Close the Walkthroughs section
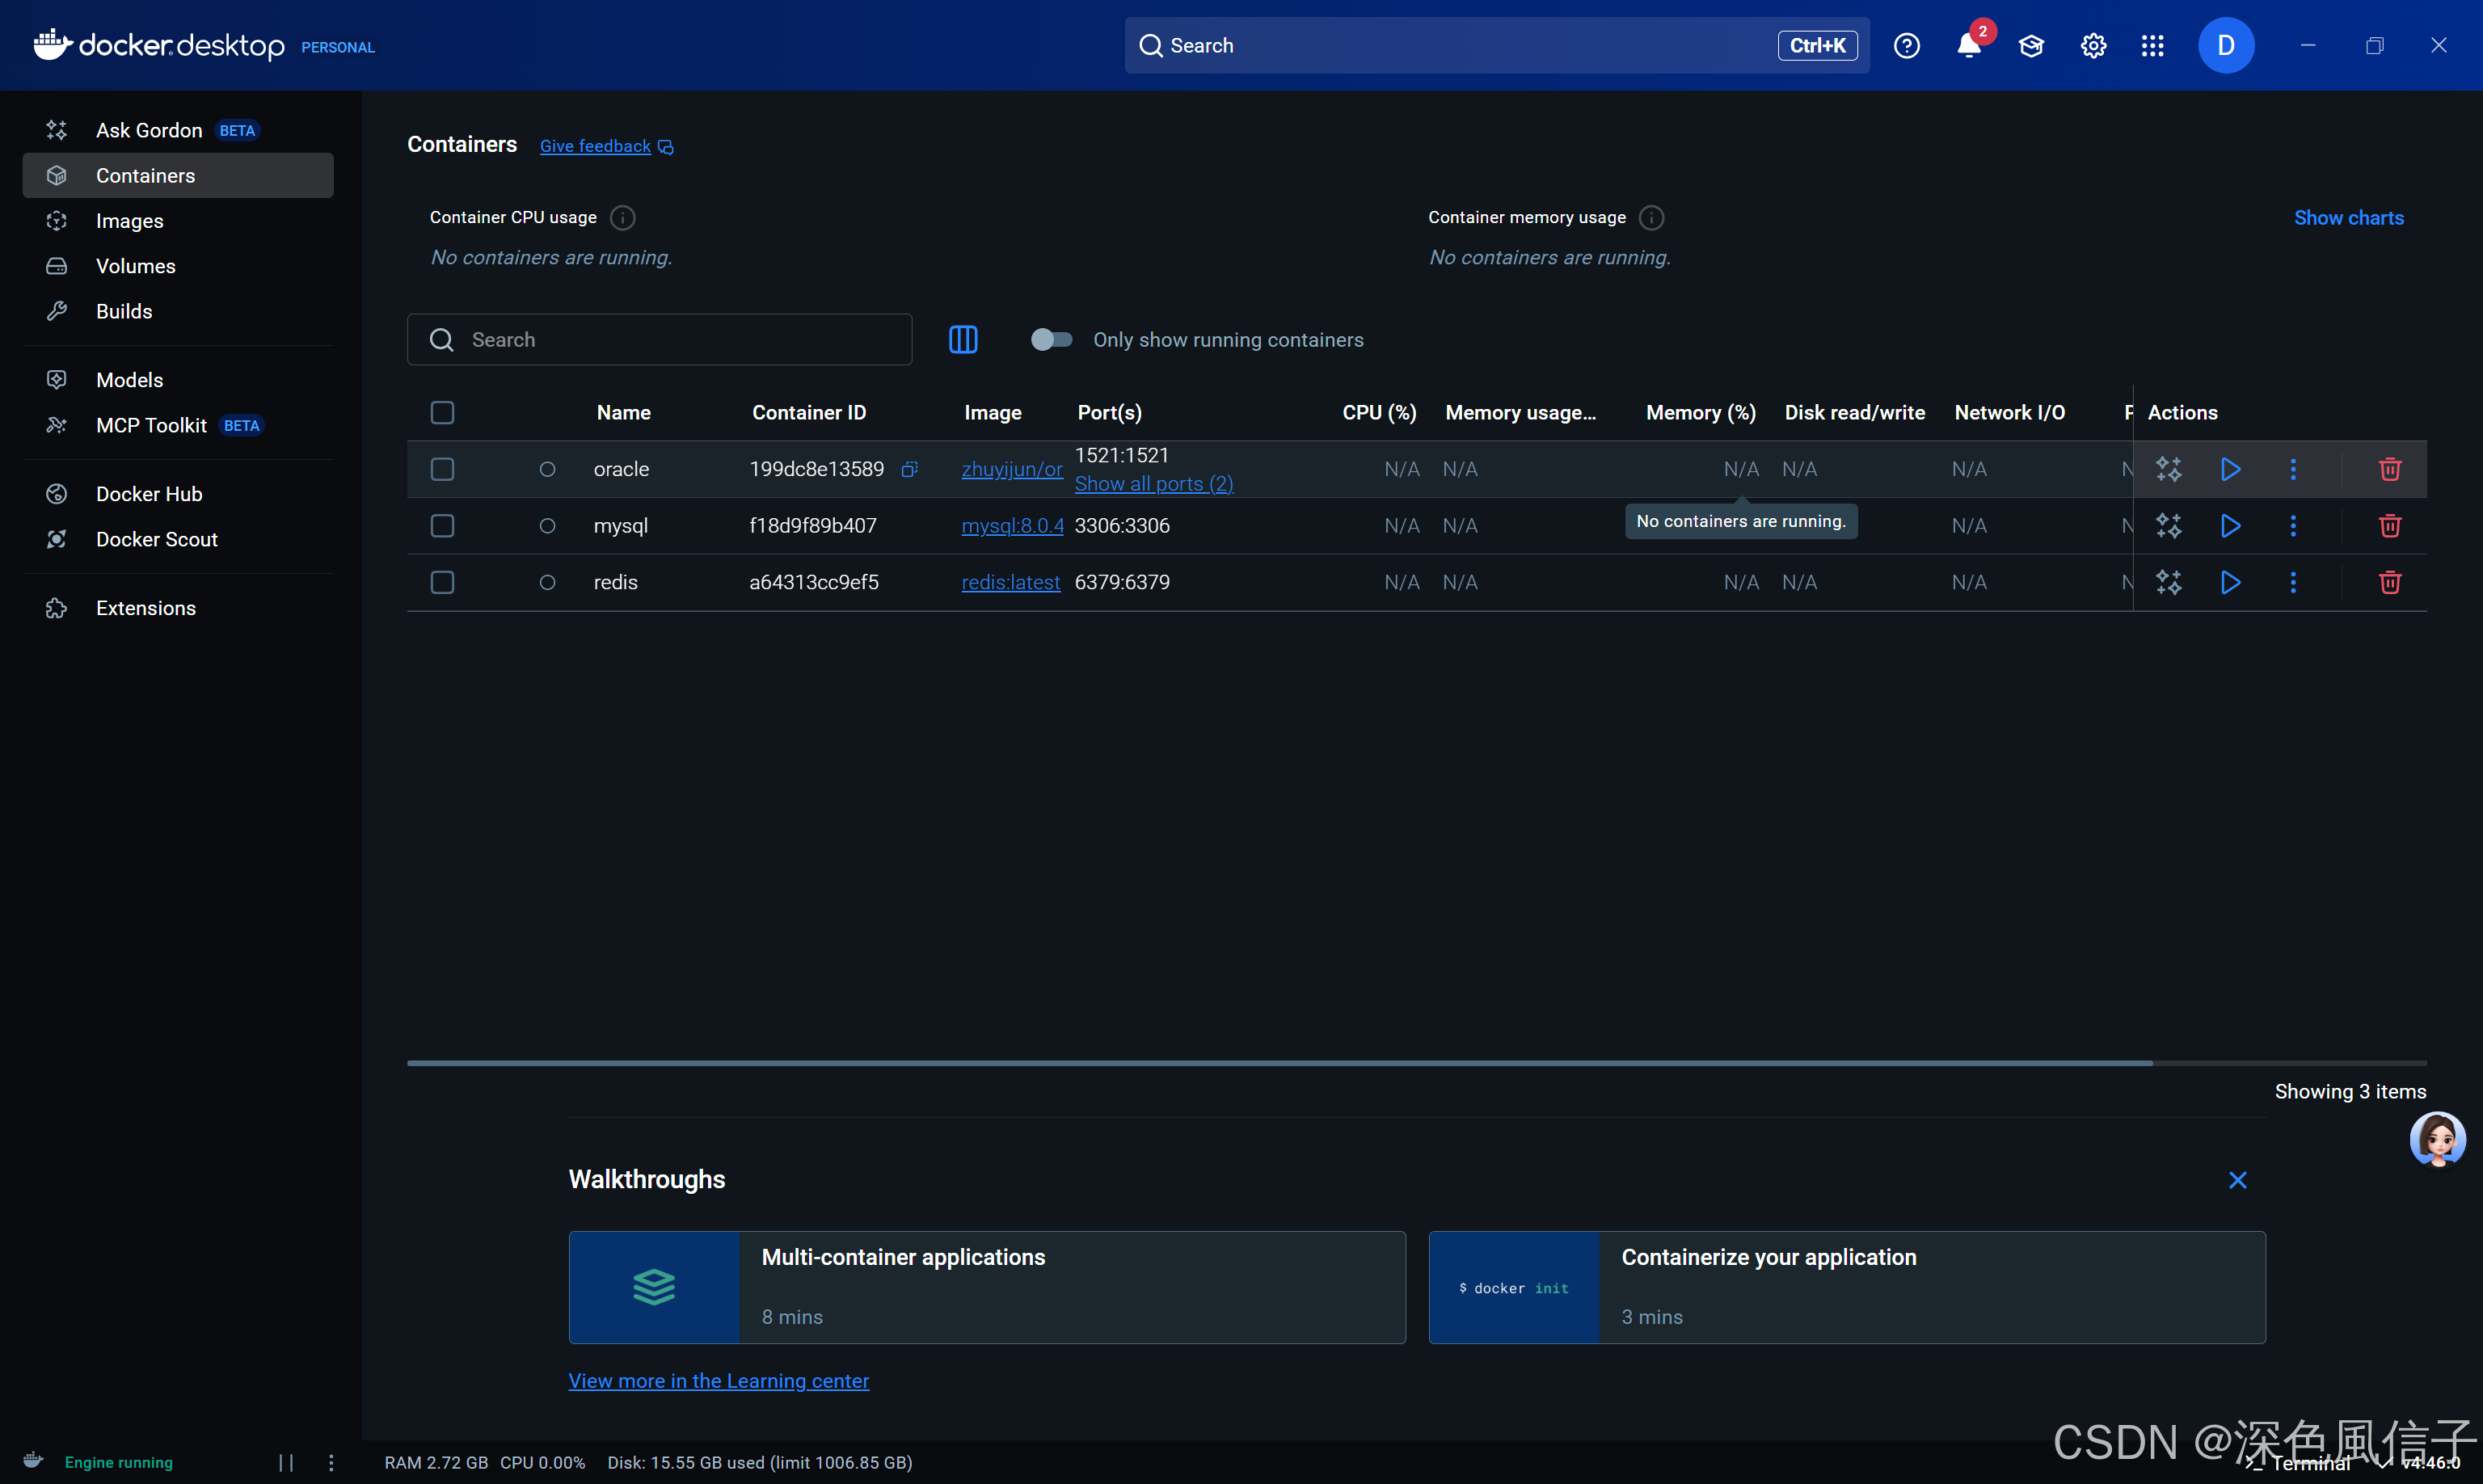The image size is (2483, 1484). (2237, 1180)
